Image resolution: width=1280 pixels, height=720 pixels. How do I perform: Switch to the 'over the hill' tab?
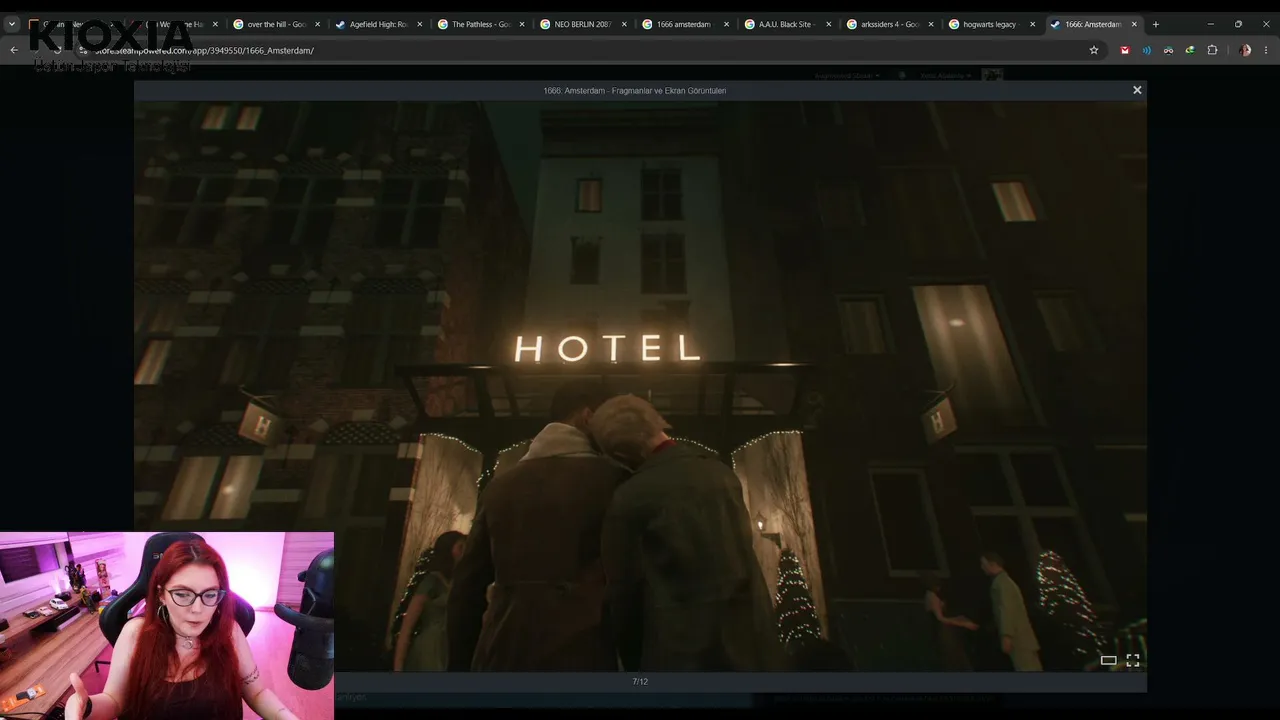[x=275, y=24]
